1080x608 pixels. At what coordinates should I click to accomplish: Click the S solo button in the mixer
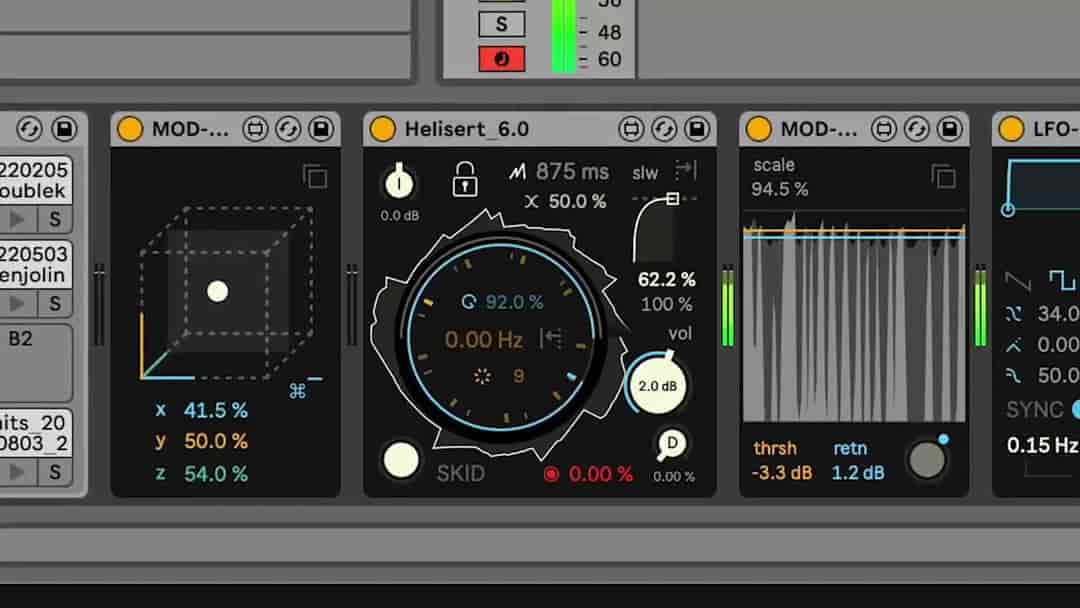point(502,22)
